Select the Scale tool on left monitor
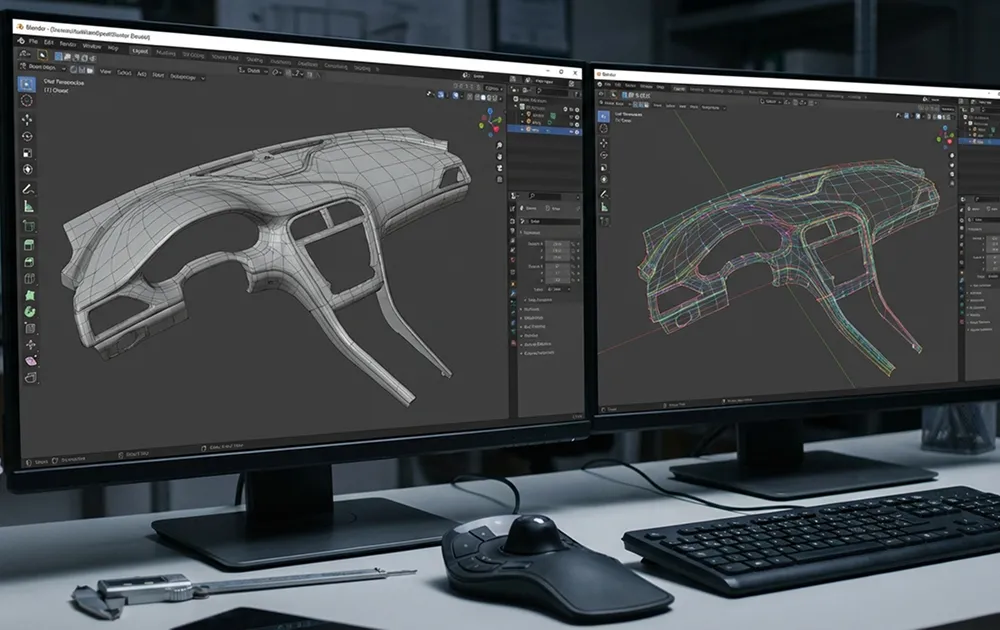This screenshot has width=1000, height=630. 27,153
